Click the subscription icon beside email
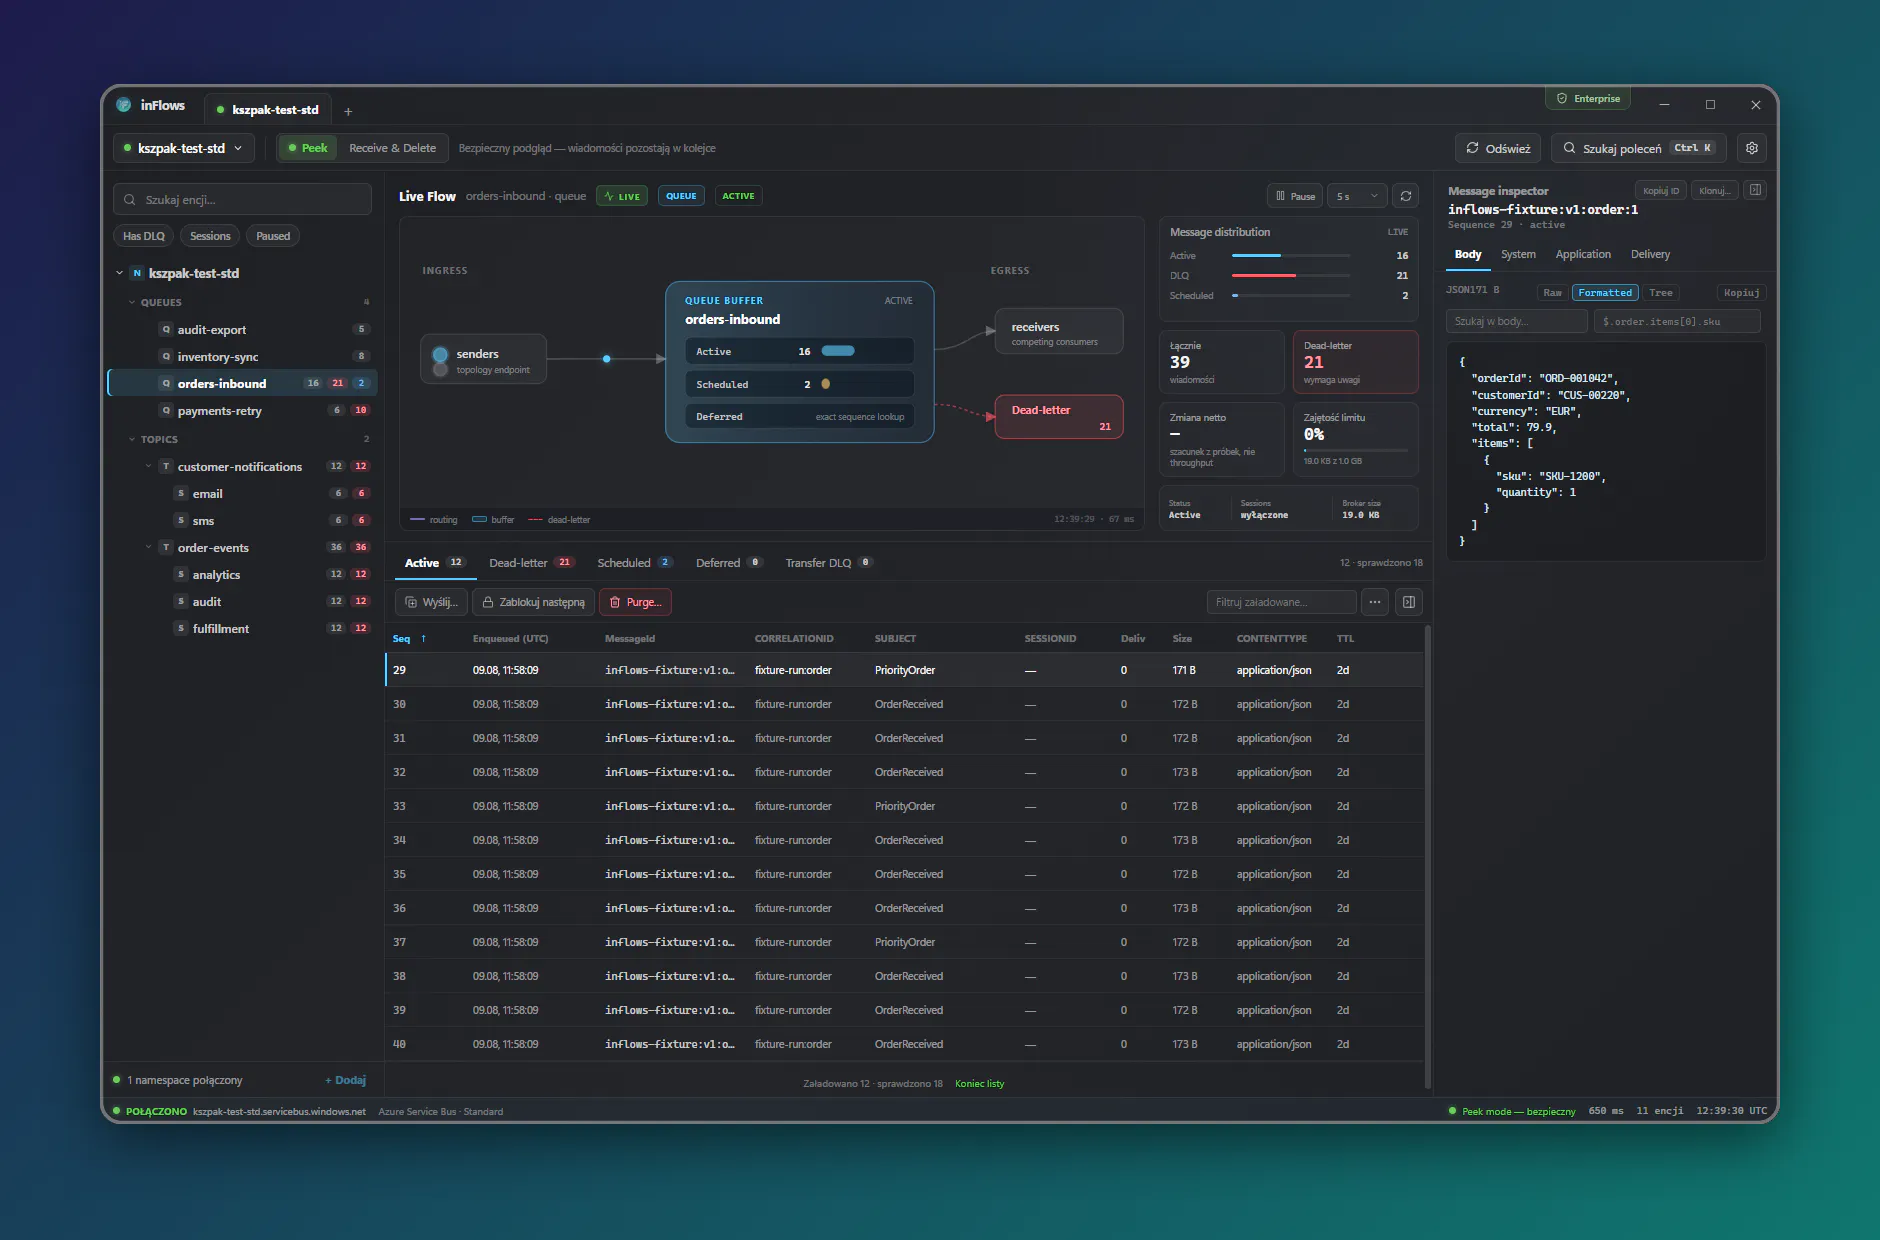Screen dimensions: 1880x1240 181,493
